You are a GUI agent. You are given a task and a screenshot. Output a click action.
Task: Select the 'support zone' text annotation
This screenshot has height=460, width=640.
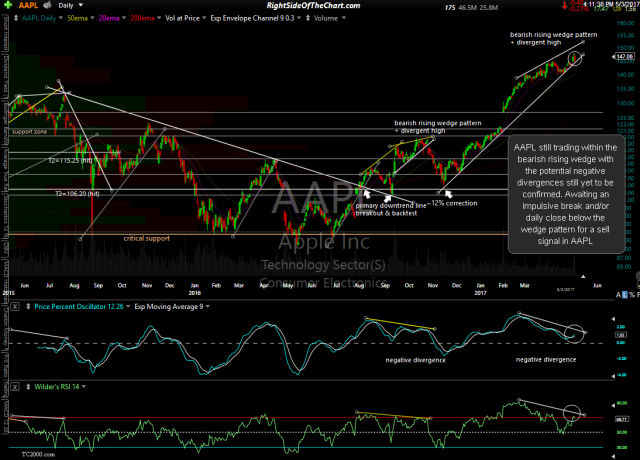click(x=29, y=131)
